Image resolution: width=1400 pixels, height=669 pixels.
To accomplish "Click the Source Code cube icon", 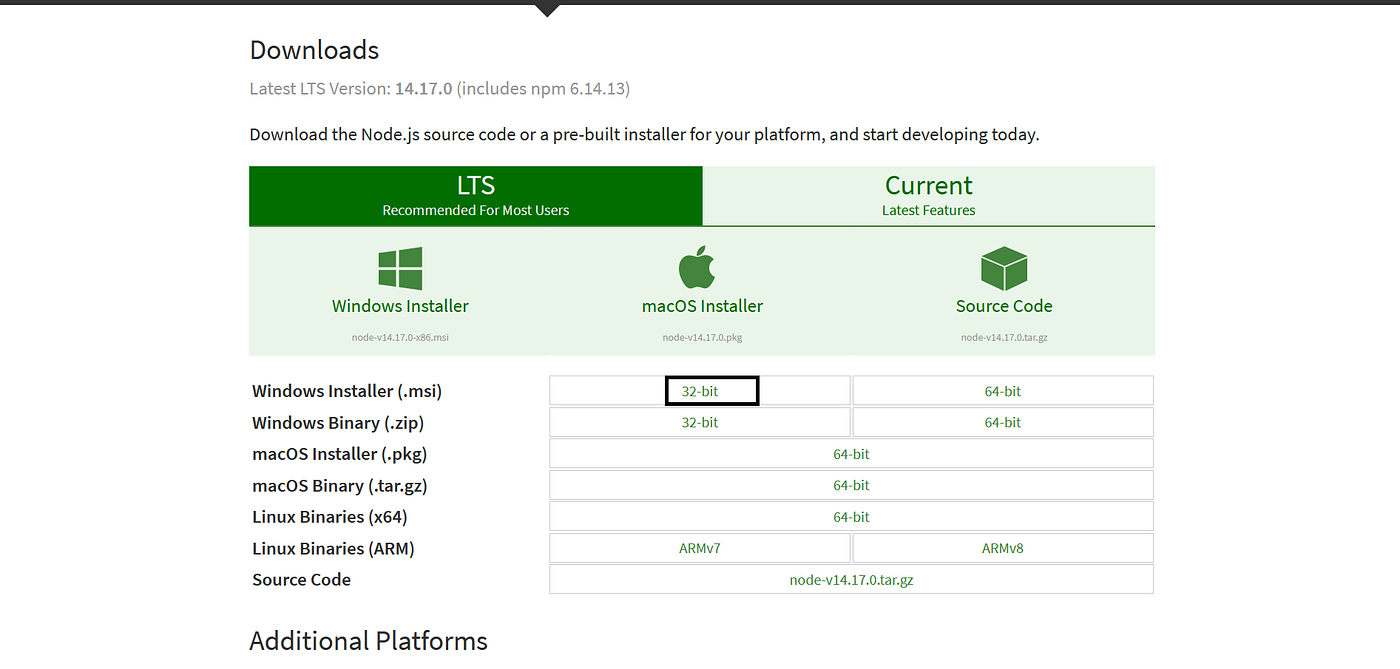I will click(1004, 269).
